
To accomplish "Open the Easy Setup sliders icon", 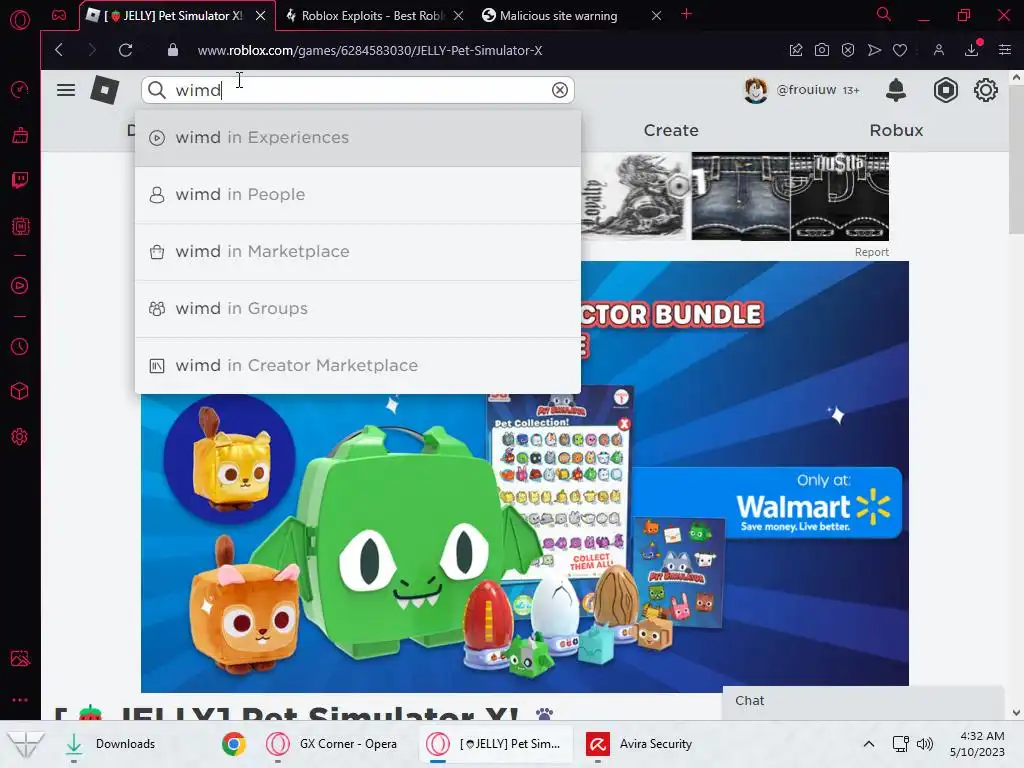I will click(x=1004, y=50).
